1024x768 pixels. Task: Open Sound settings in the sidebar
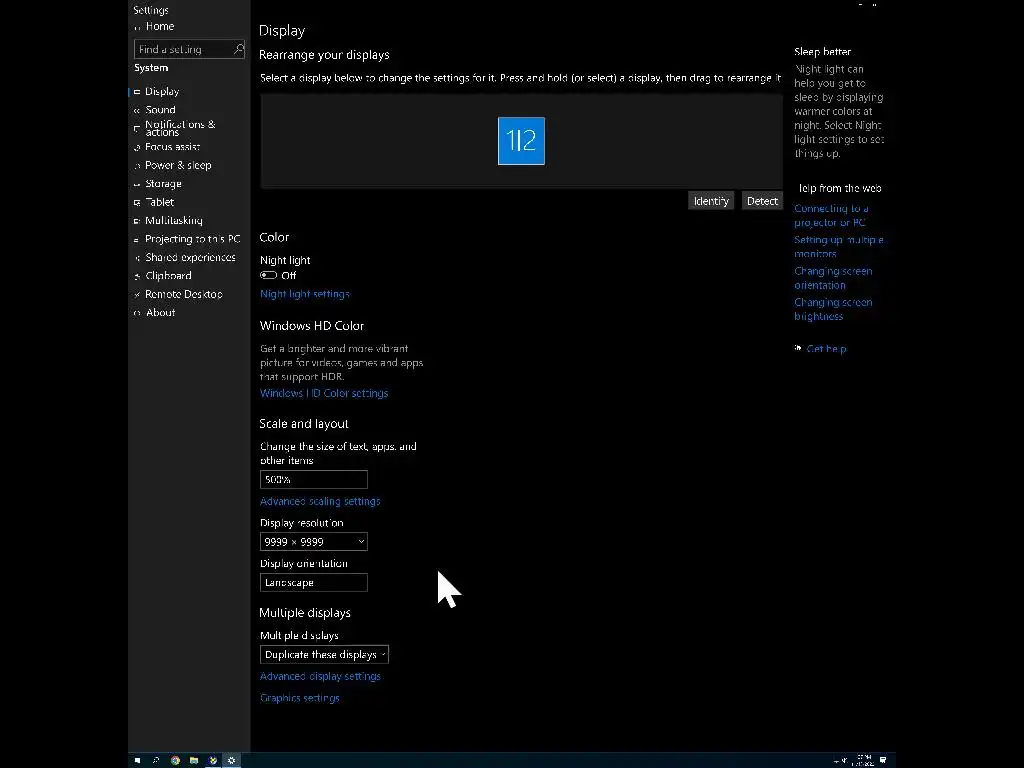(x=160, y=110)
